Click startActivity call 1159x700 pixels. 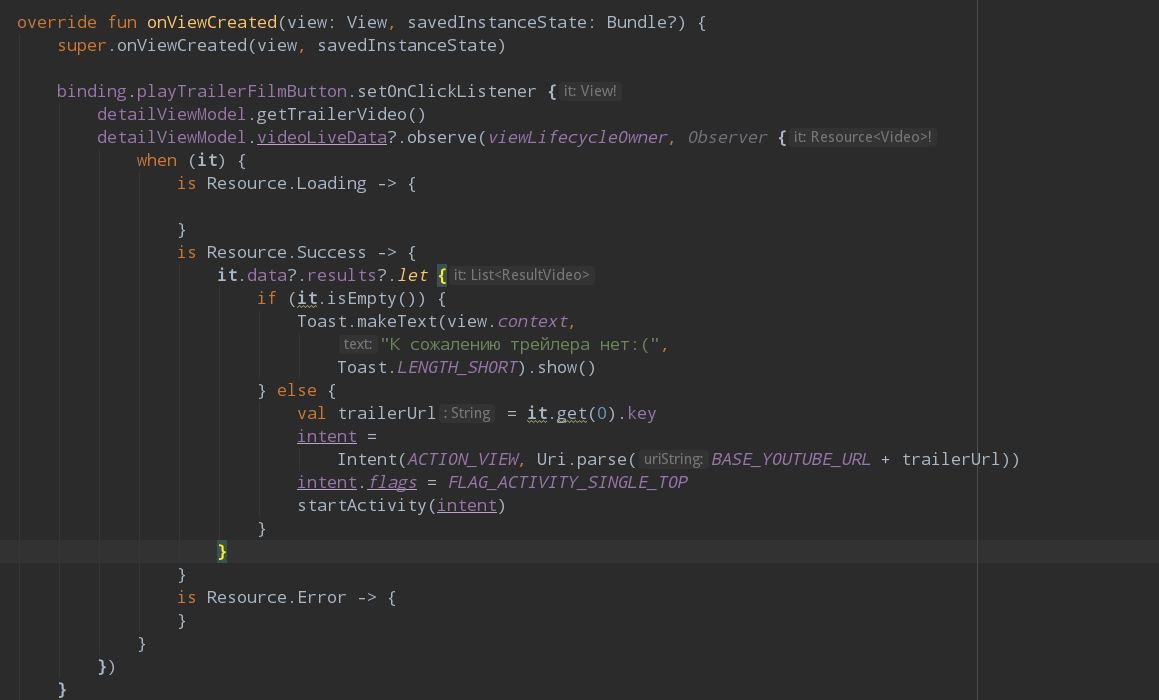(361, 506)
